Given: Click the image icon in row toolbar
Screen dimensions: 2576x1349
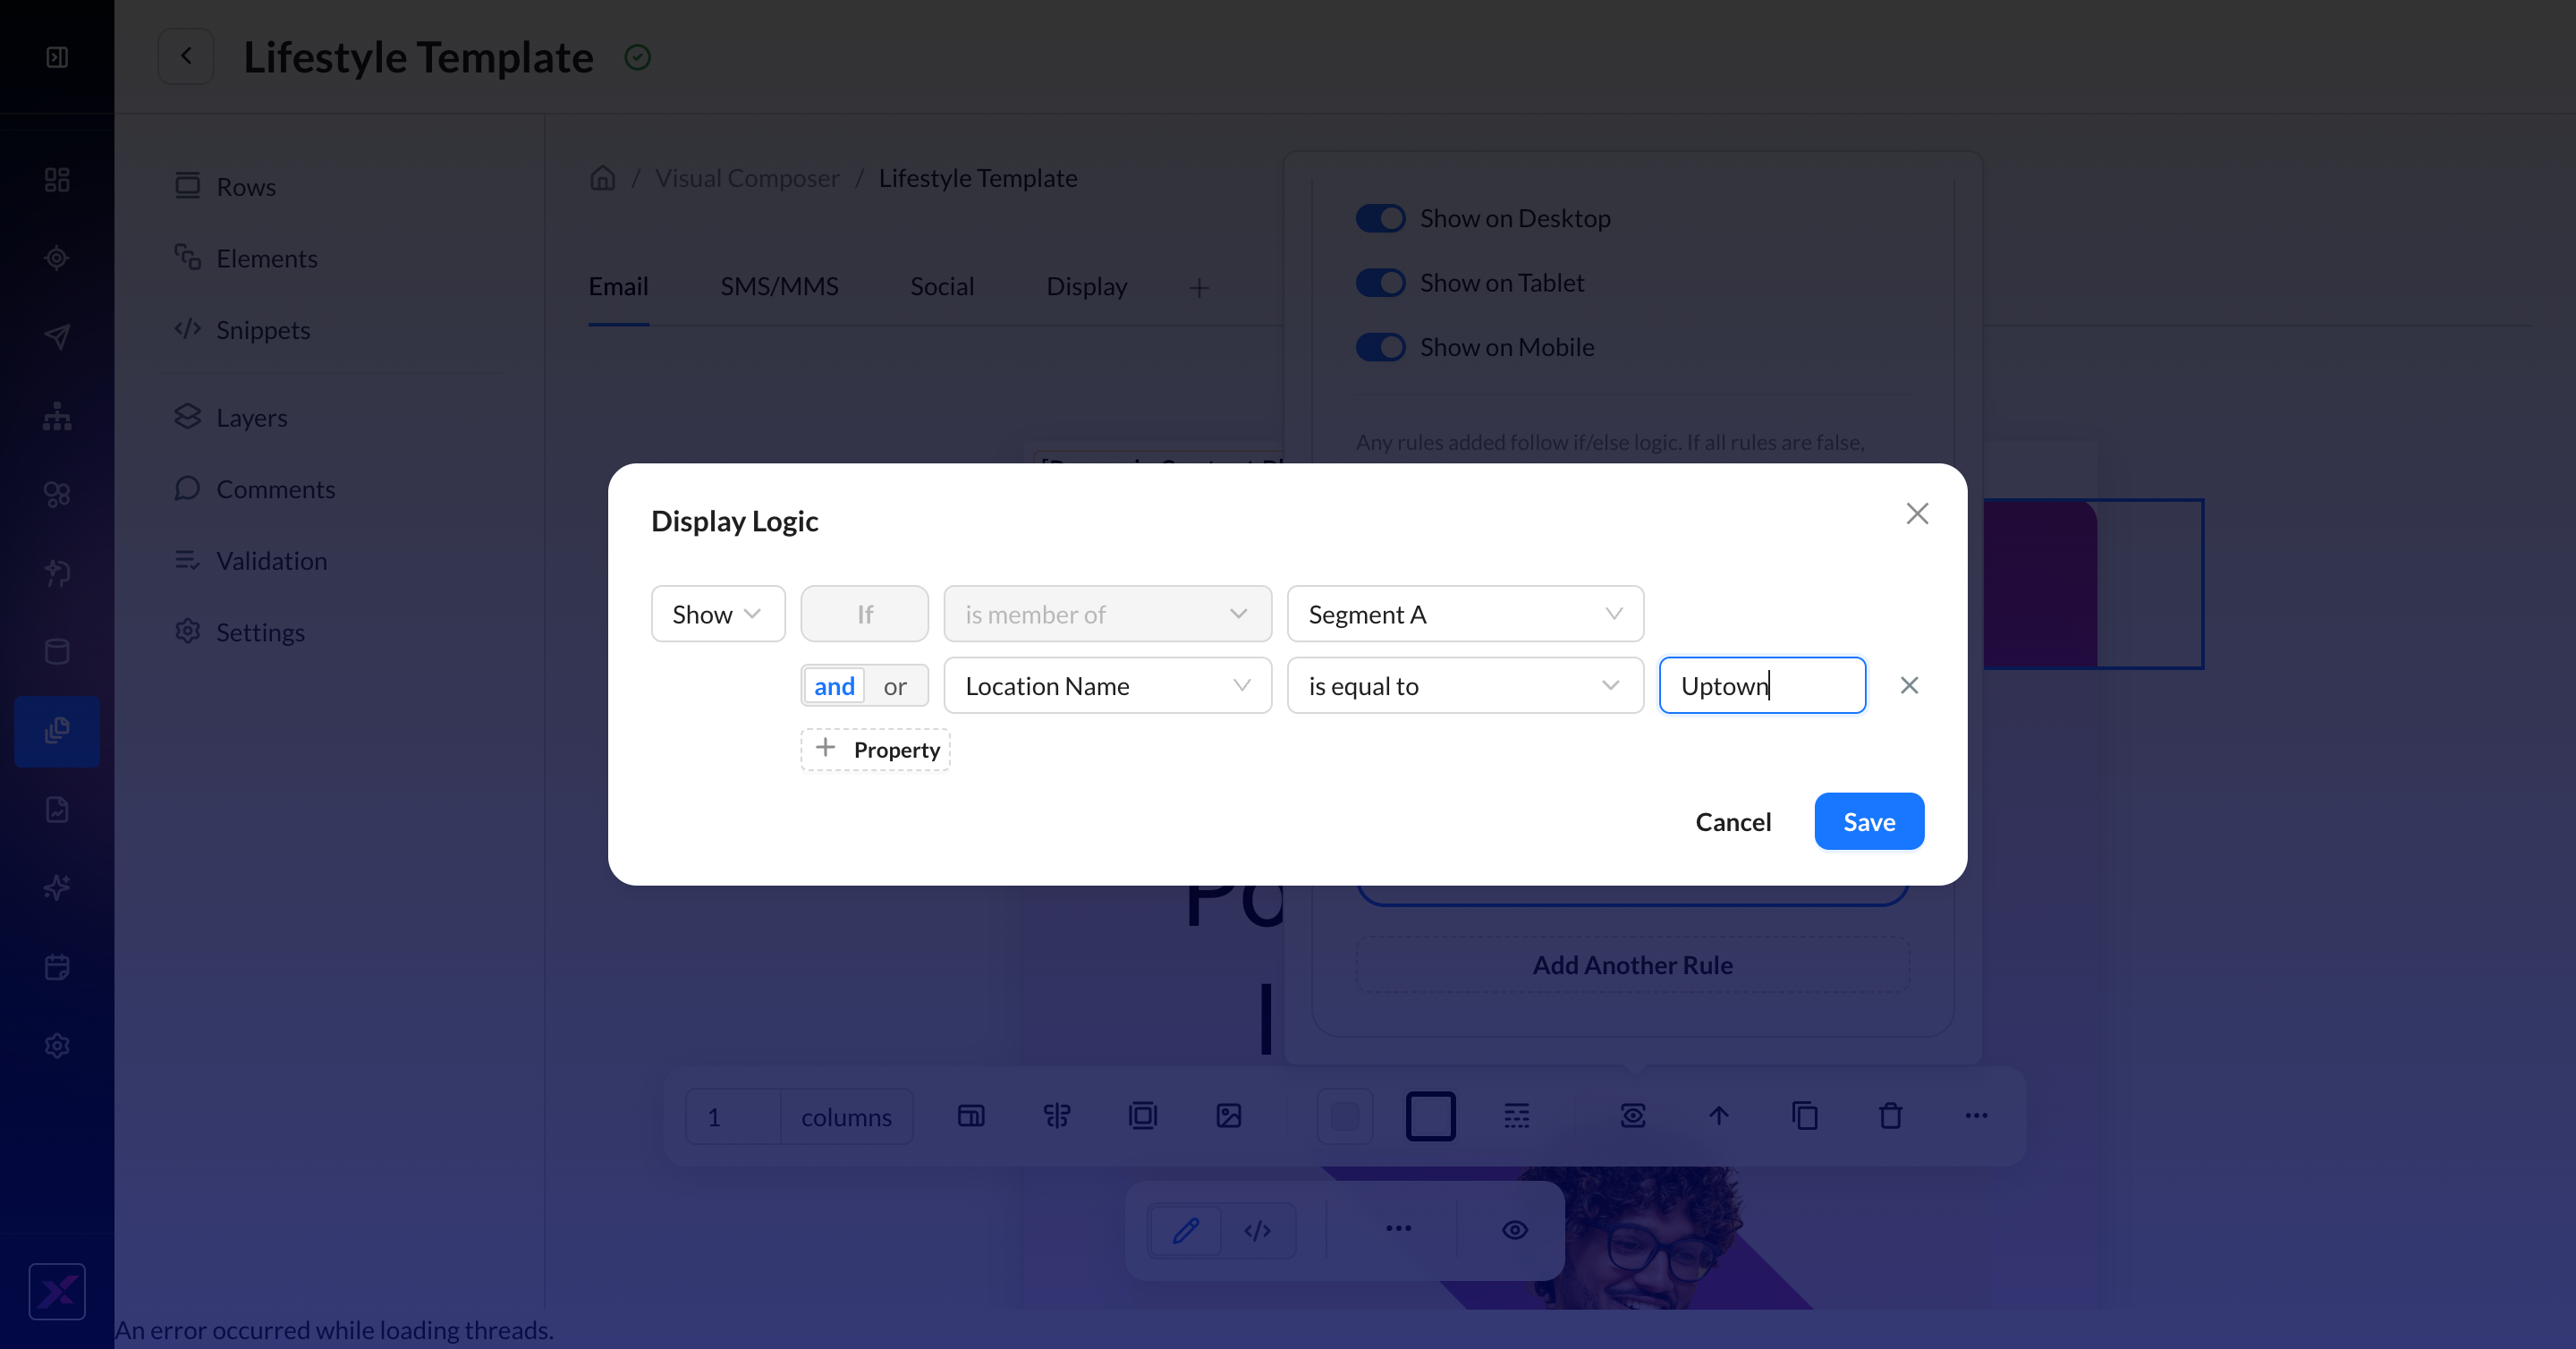Looking at the screenshot, I should (x=1229, y=1116).
